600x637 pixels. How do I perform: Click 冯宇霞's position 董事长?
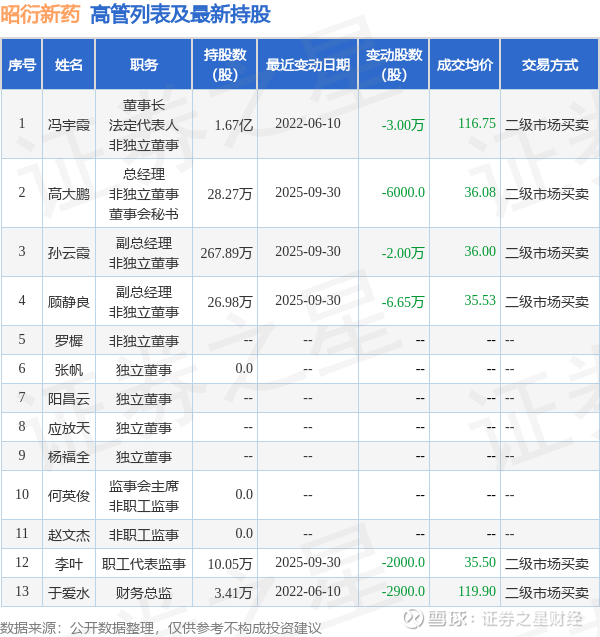pos(143,105)
